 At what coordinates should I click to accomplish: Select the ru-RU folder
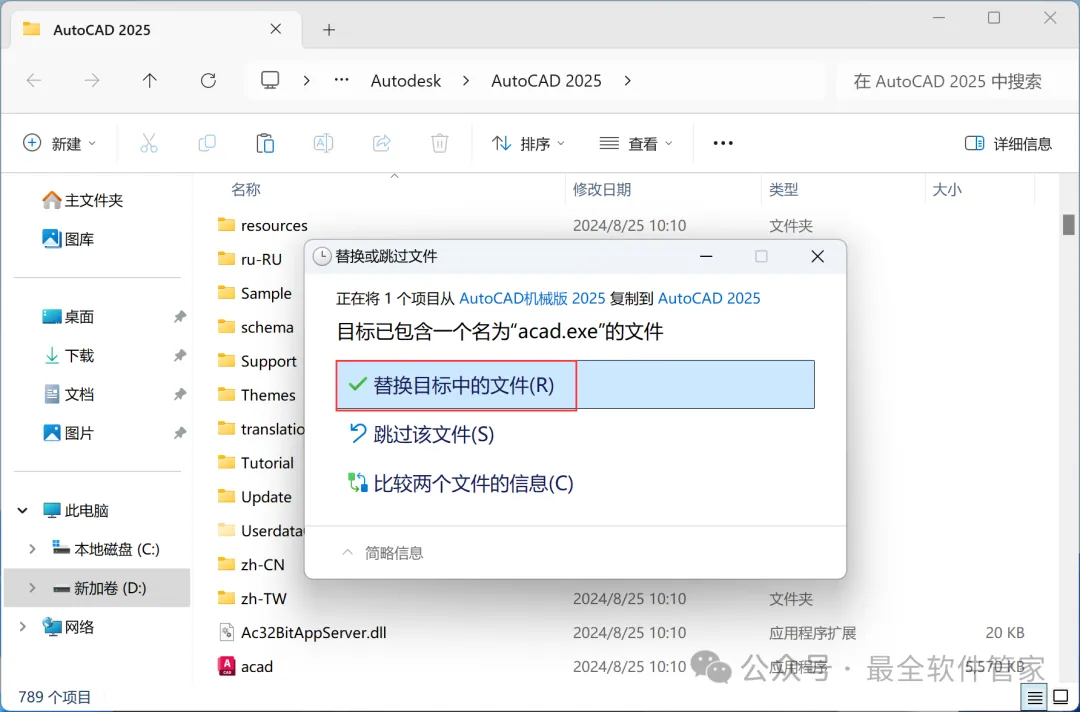tap(249, 259)
